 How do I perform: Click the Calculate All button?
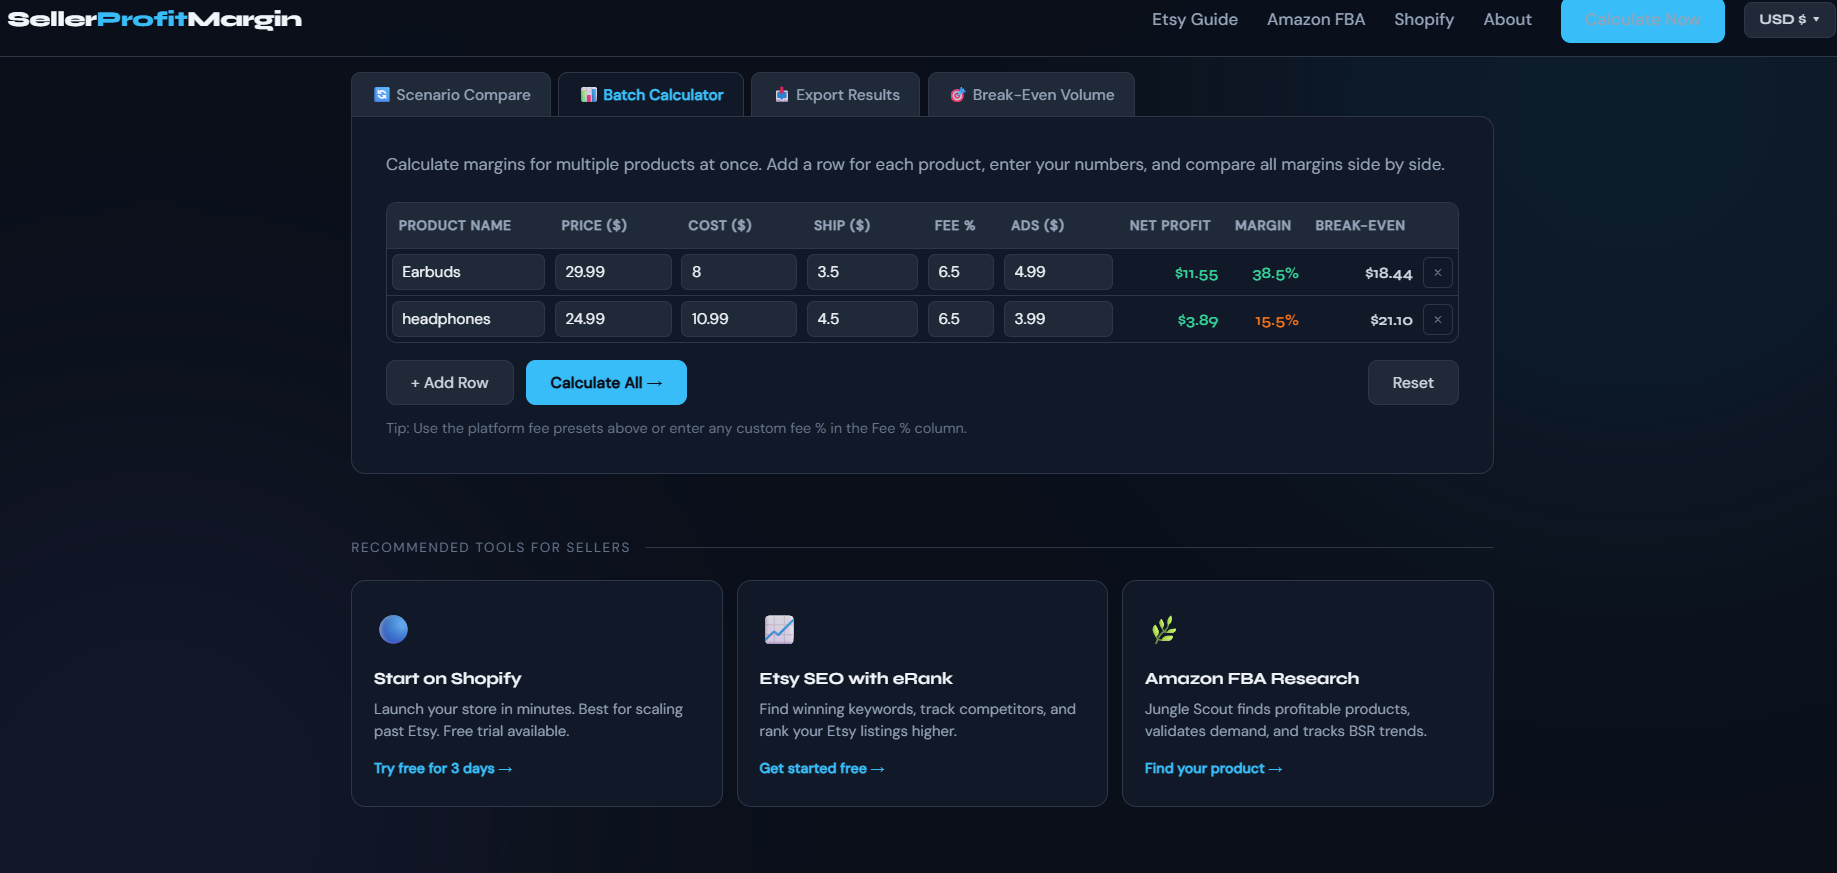(606, 383)
